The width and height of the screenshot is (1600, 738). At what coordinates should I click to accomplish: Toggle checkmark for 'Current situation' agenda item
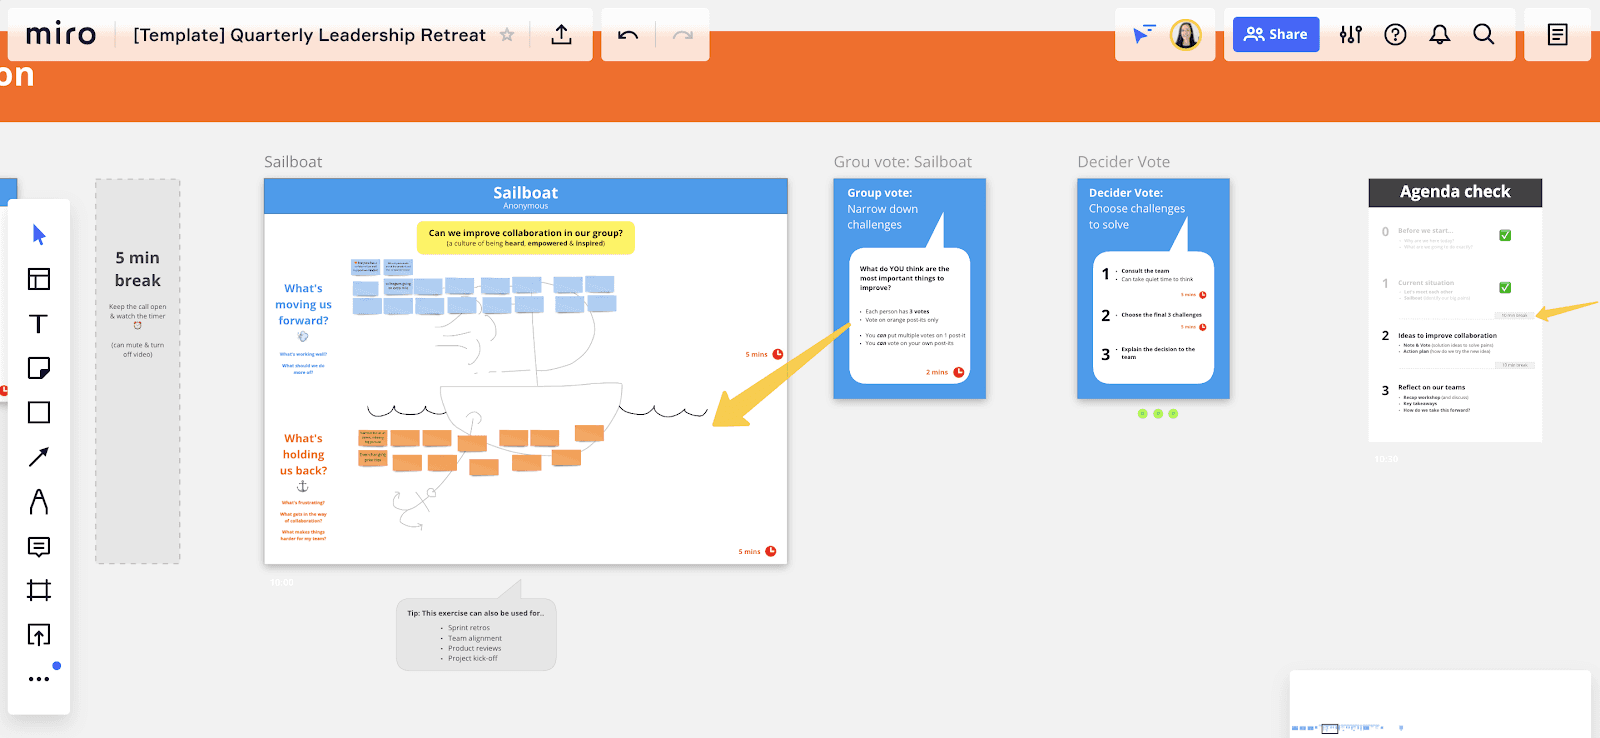tap(1505, 287)
